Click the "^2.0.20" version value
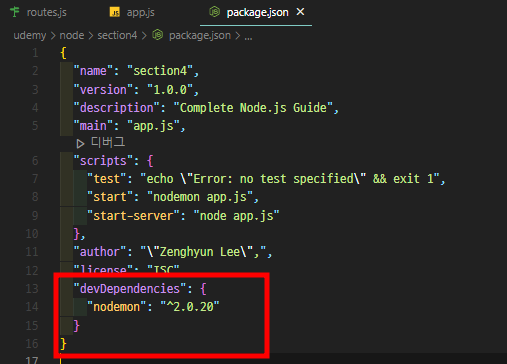Viewport: 507px width, 364px height. pyautogui.click(x=190, y=307)
